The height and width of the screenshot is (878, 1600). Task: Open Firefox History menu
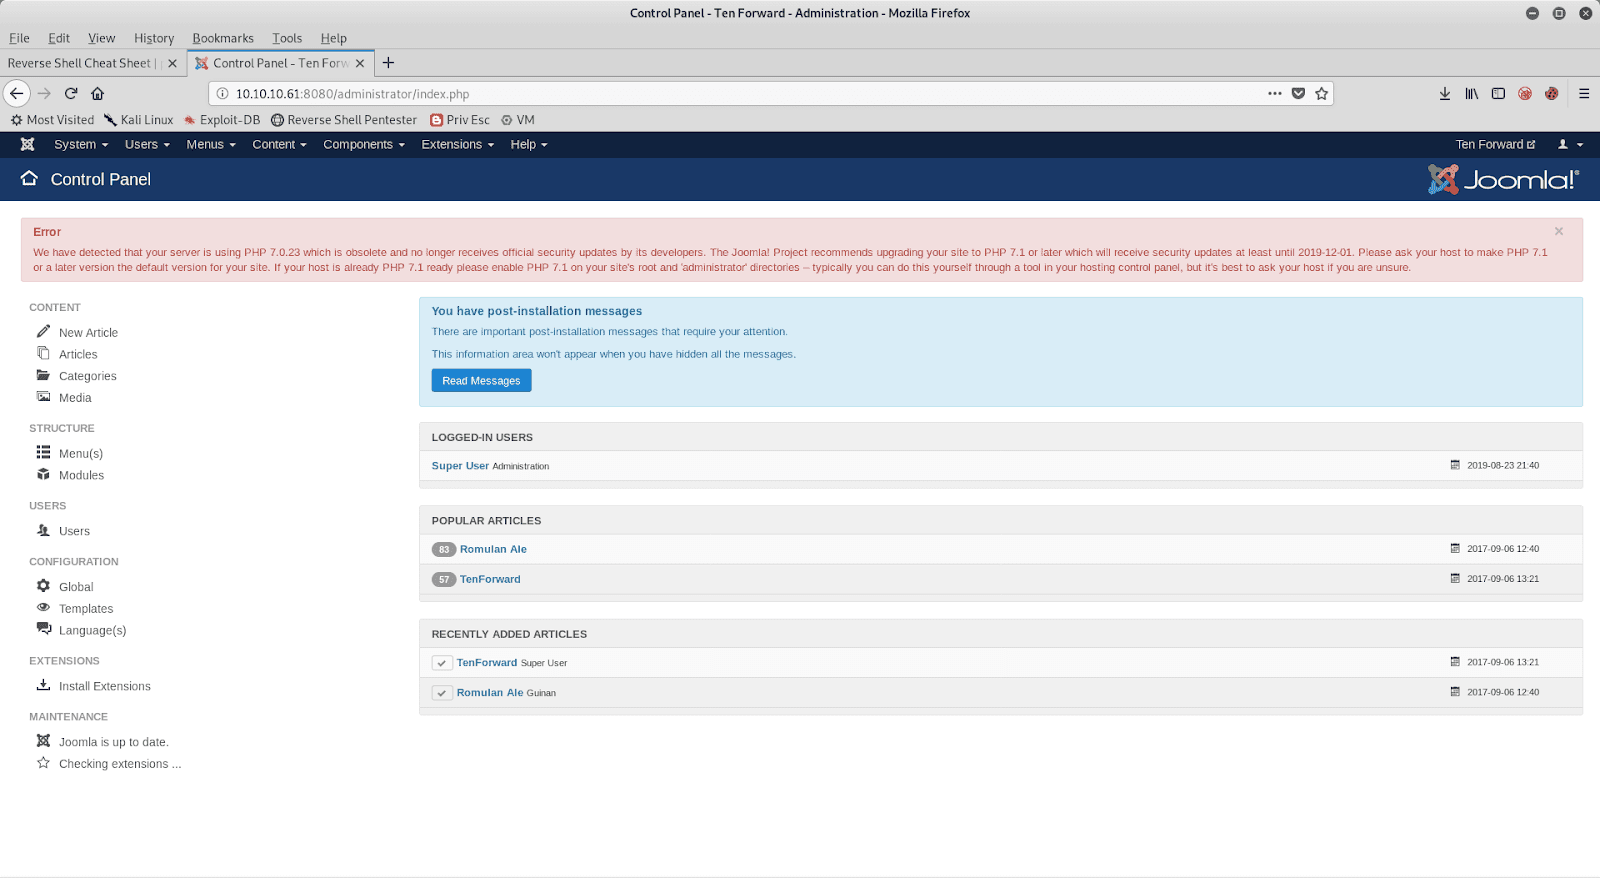(154, 38)
